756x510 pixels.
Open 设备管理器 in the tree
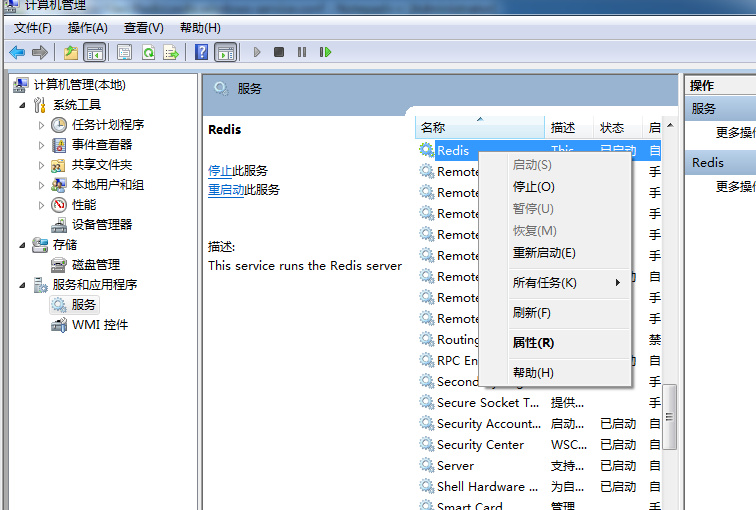tap(102, 225)
